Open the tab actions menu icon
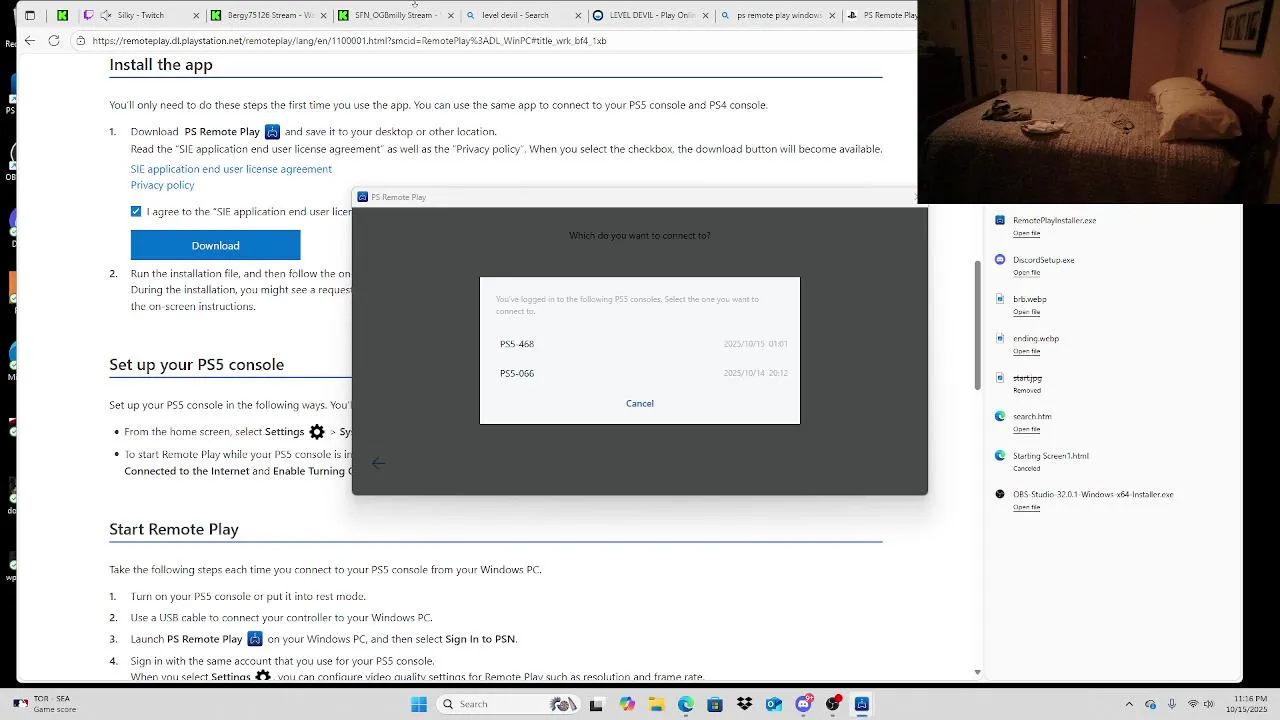Viewport: 1280px width, 720px height. tap(30, 16)
